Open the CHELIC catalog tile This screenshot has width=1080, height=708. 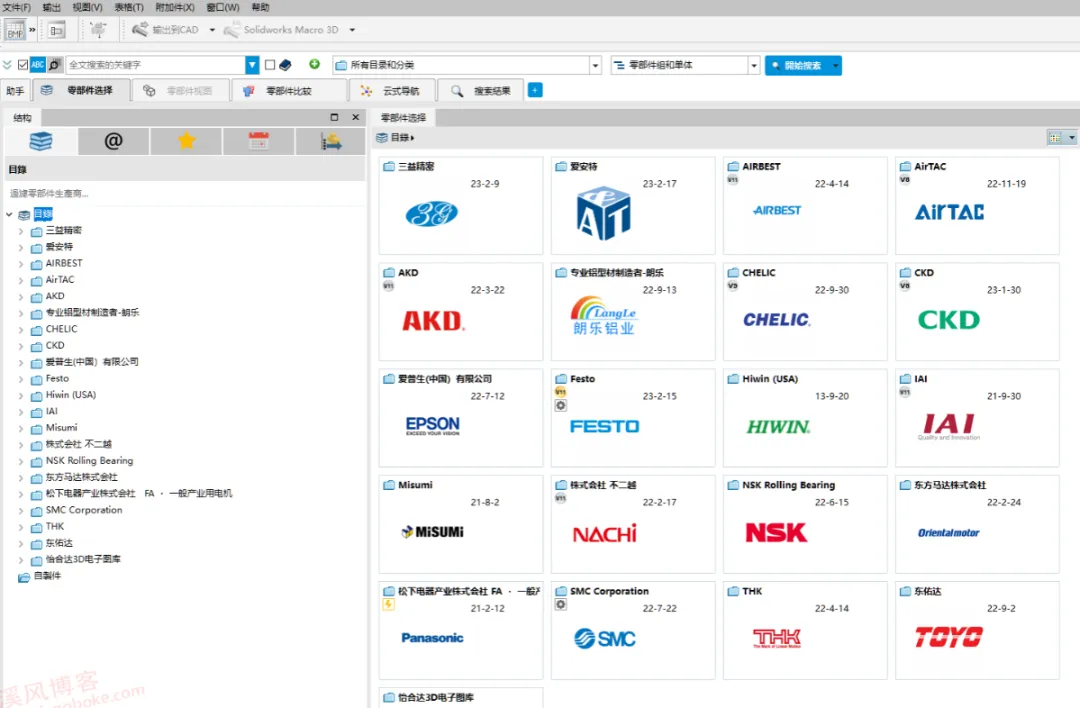tap(805, 312)
